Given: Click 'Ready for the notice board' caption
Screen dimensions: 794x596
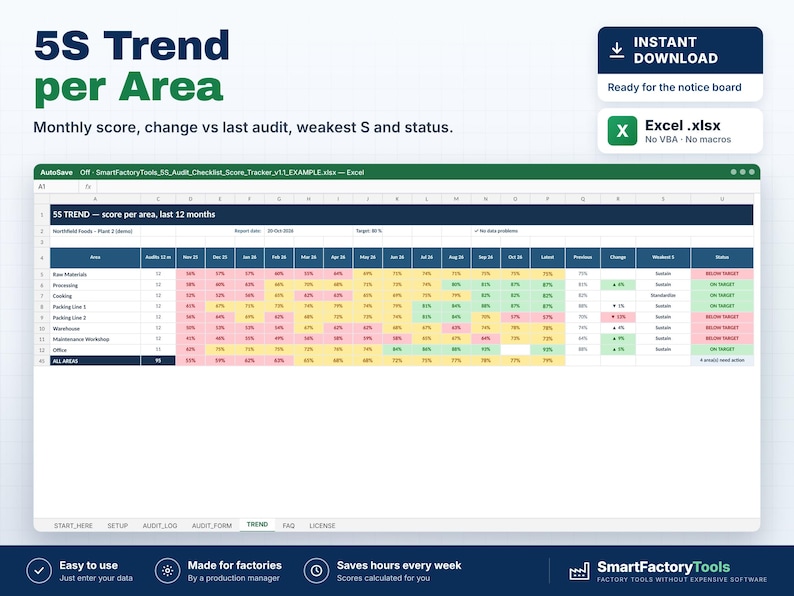Looking at the screenshot, I should click(674, 87).
